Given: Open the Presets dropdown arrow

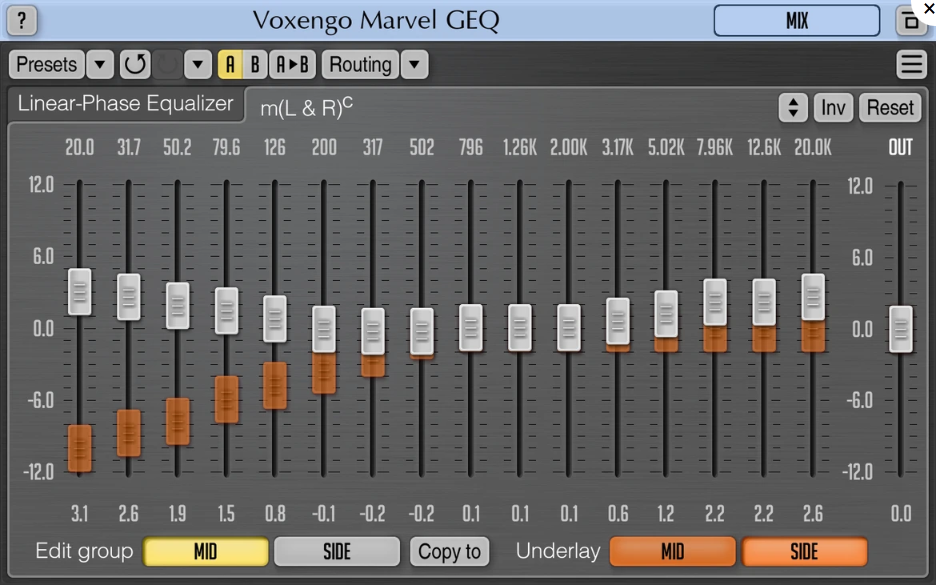Looking at the screenshot, I should [x=100, y=64].
